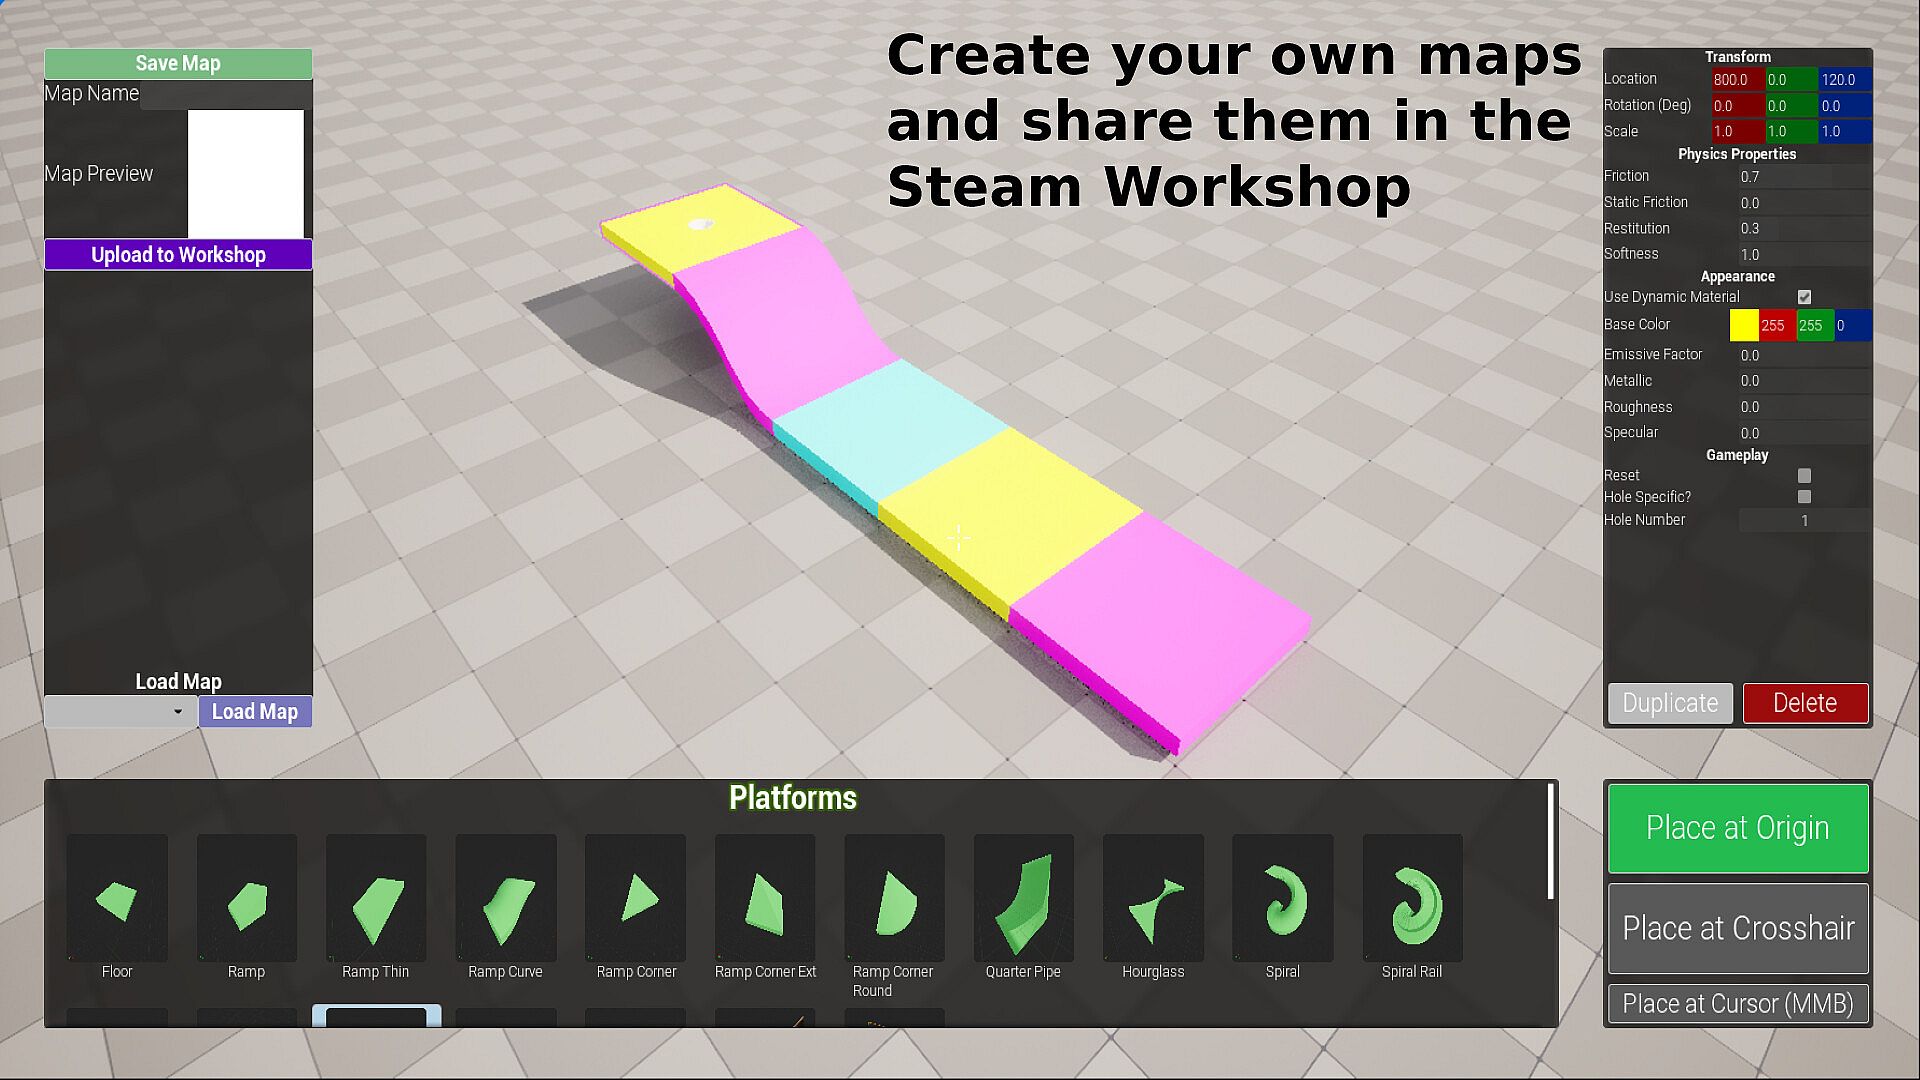This screenshot has height=1080, width=1920.
Task: Click the yellow Base Color swatch
Action: [1744, 325]
